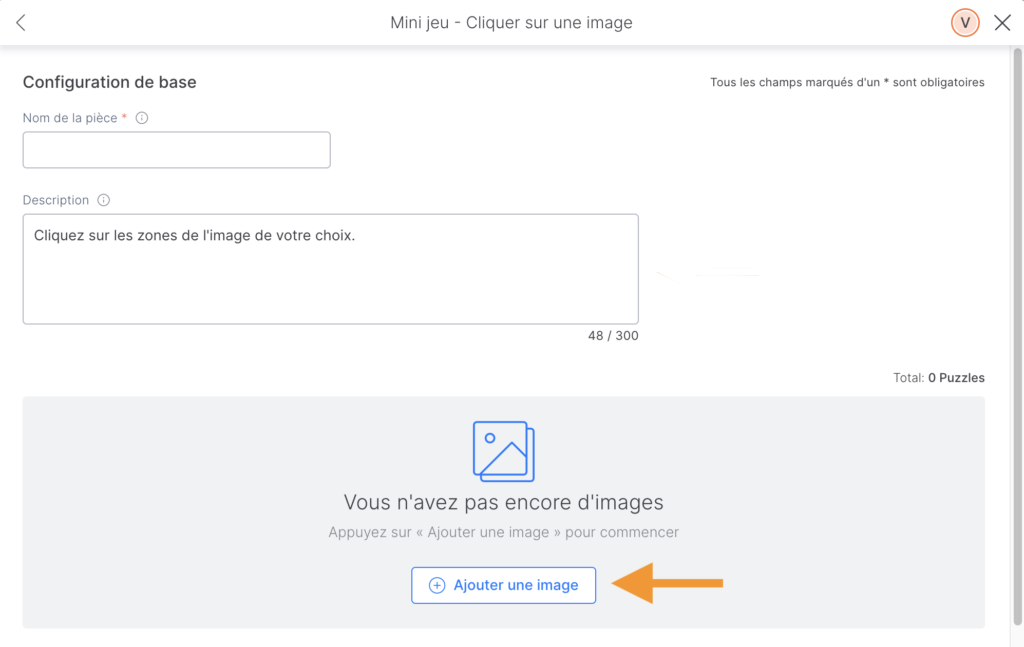This screenshot has height=647, width=1024.
Task: Click the "Description" field label
Action: (56, 200)
